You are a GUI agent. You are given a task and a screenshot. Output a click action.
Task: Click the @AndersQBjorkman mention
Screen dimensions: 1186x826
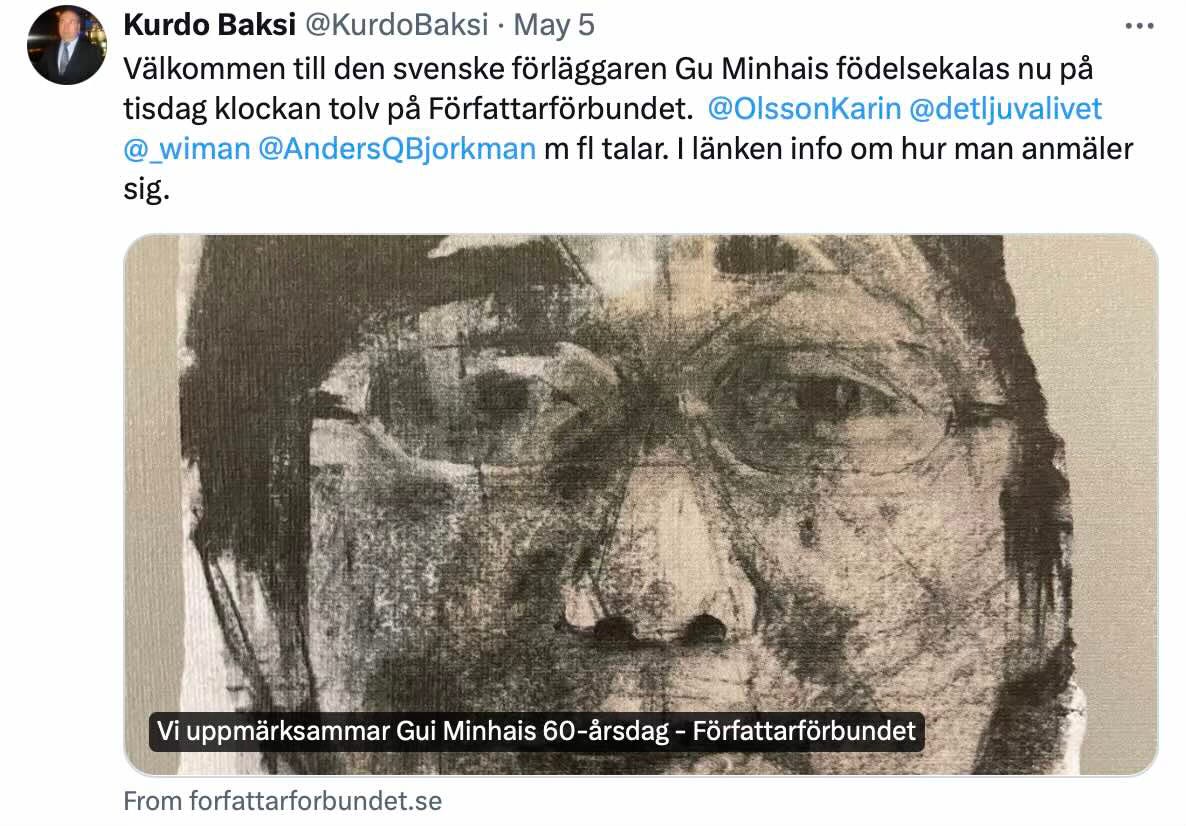(397, 149)
